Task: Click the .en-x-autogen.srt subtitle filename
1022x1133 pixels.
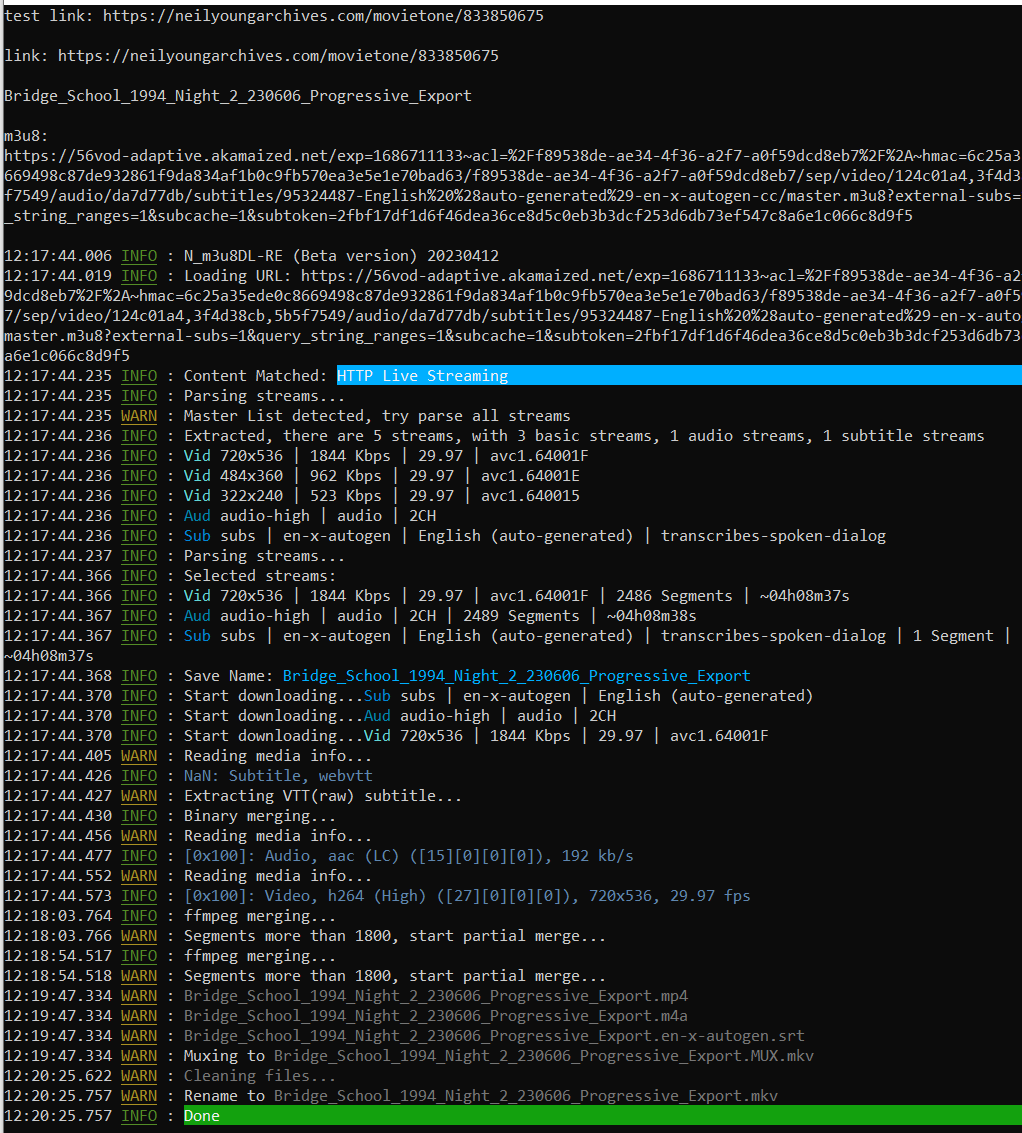Action: point(493,1036)
